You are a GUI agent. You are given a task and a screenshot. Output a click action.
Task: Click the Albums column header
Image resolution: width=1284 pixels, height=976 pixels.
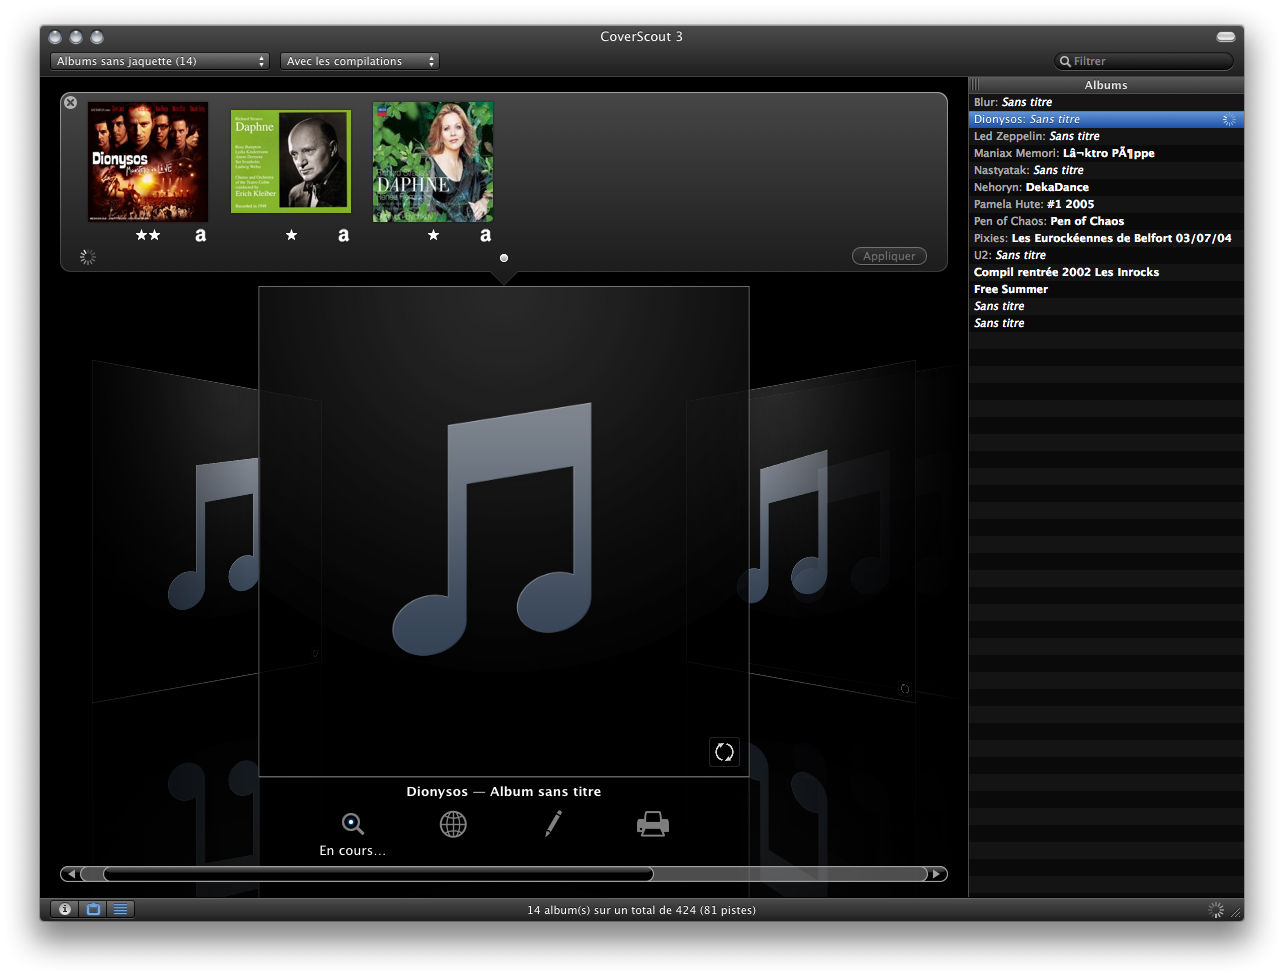click(x=1106, y=85)
